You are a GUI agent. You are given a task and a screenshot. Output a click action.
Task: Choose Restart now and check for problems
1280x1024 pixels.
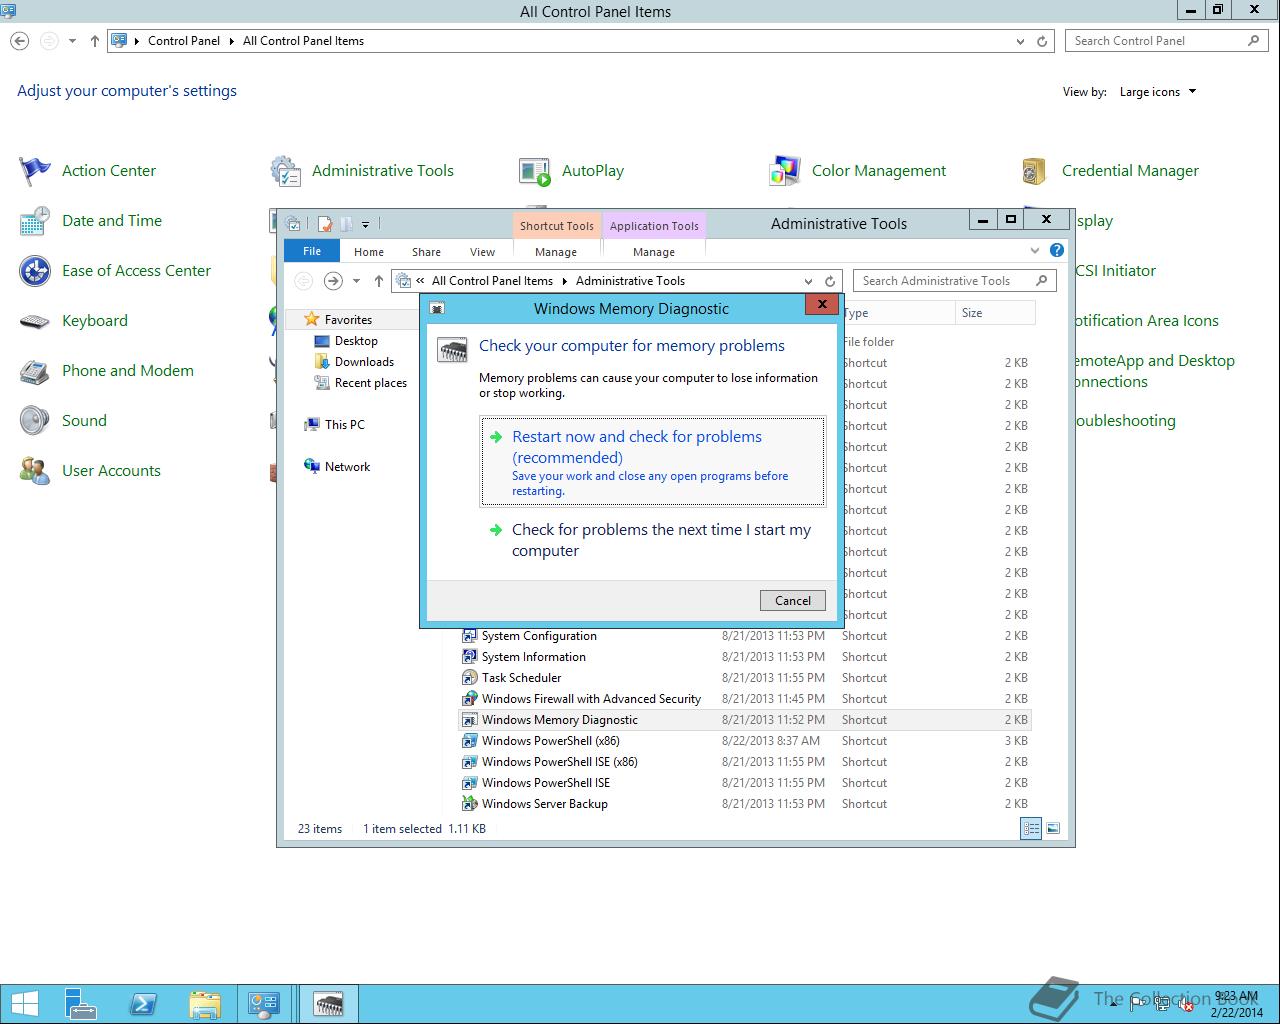pos(653,462)
